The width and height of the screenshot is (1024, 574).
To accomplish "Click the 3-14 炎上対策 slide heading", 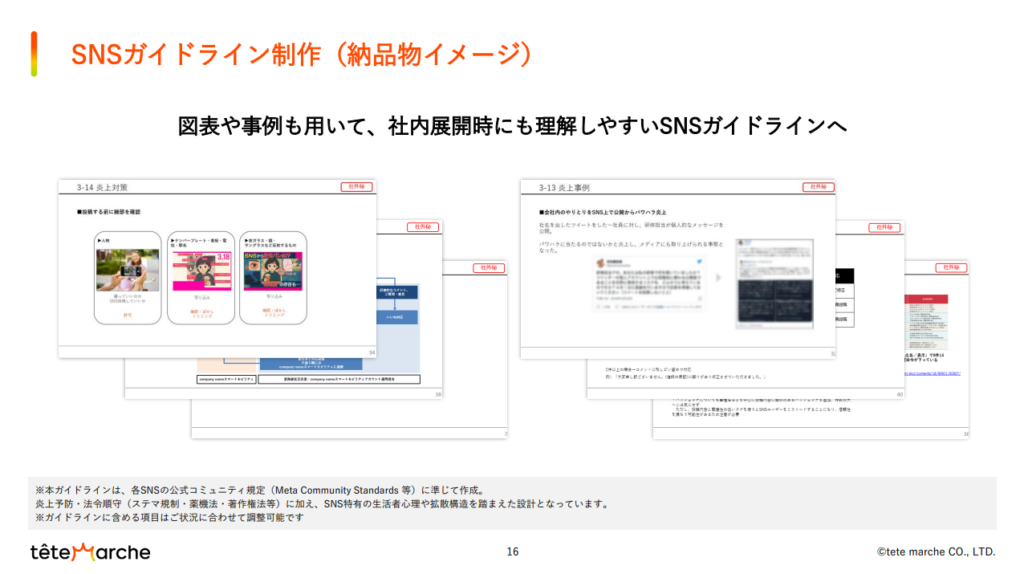I will 102,187.
